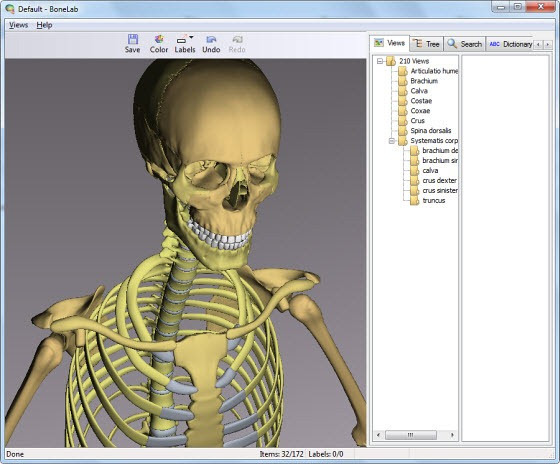Collapse the 210 Views root node
The height and width of the screenshot is (464, 560).
(x=380, y=61)
